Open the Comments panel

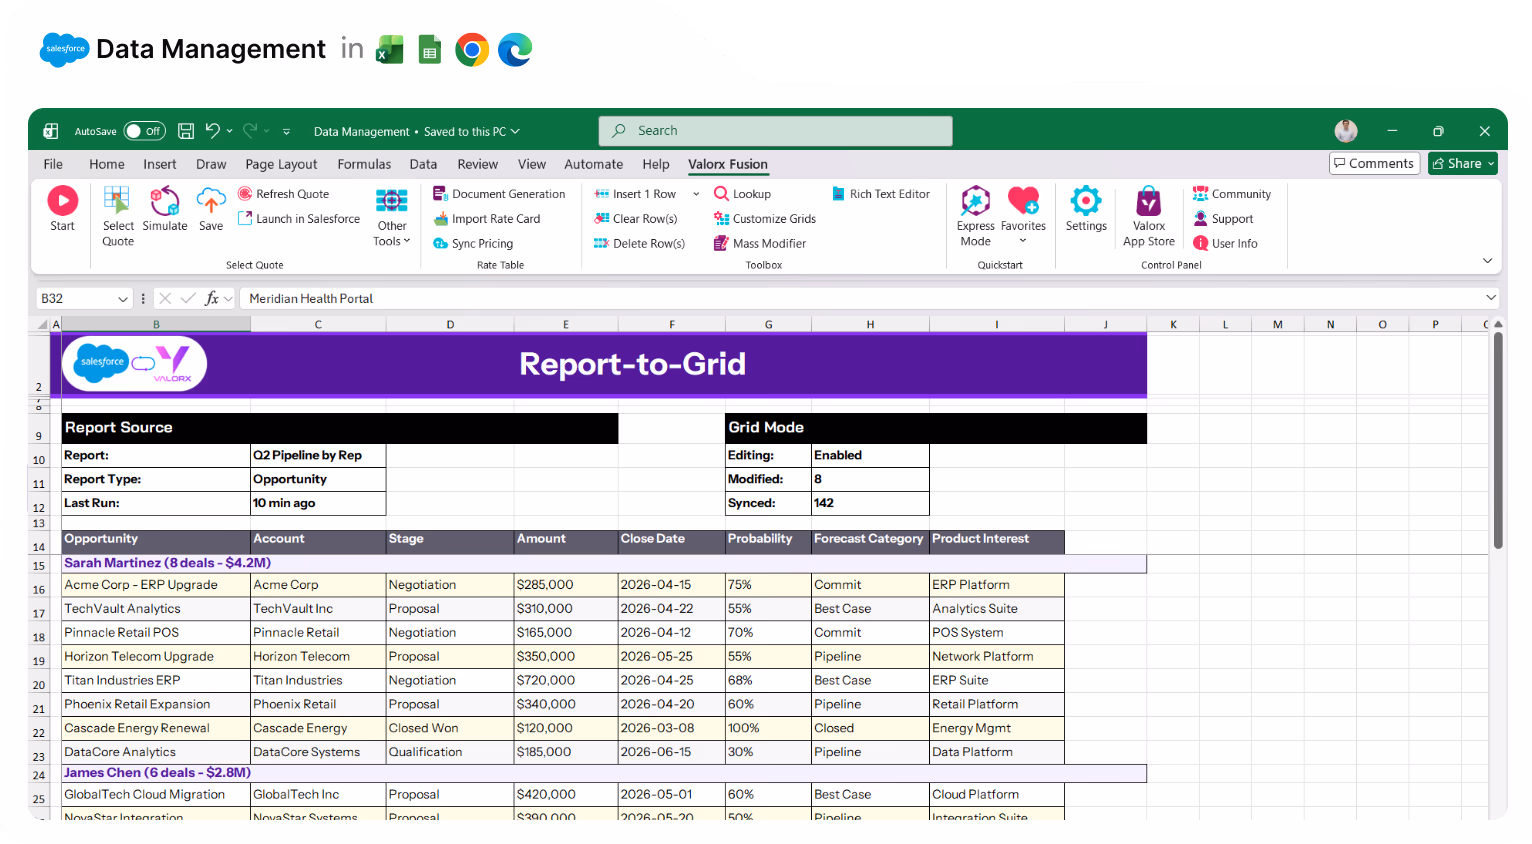click(x=1374, y=163)
